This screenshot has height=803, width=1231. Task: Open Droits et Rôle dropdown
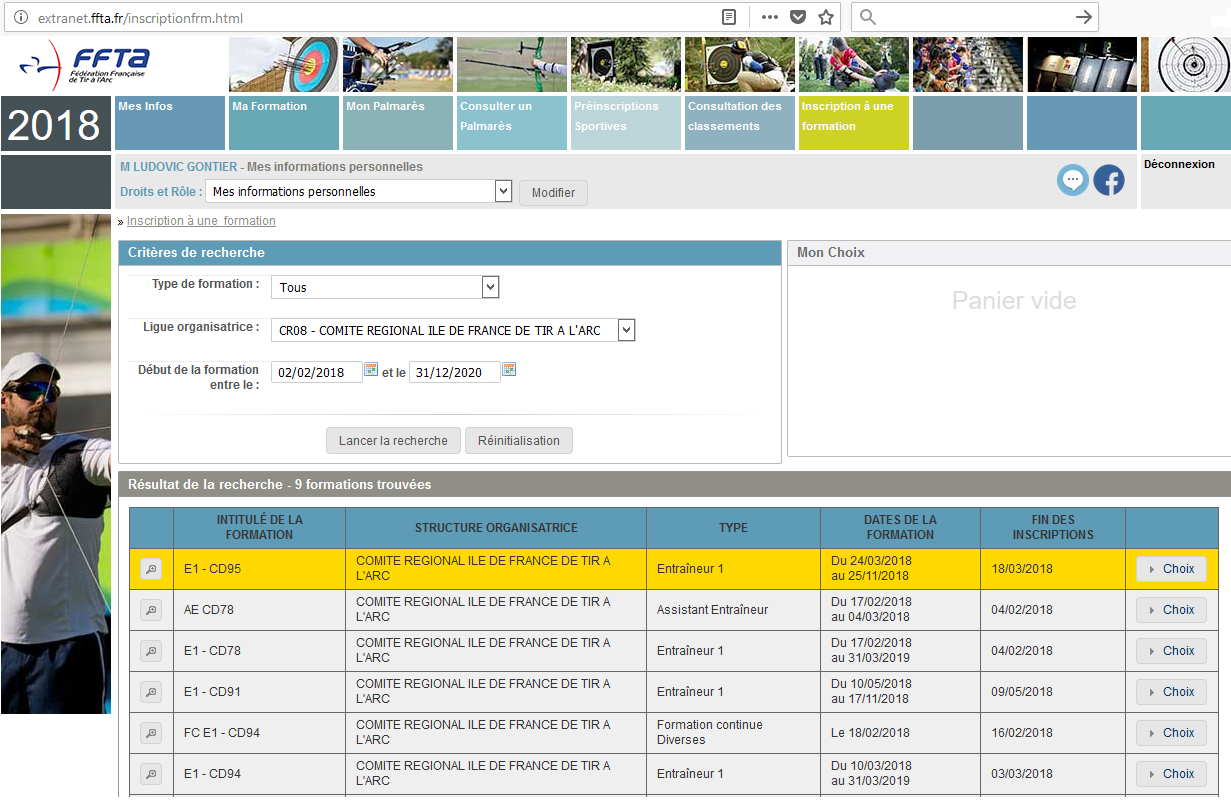pos(359,191)
